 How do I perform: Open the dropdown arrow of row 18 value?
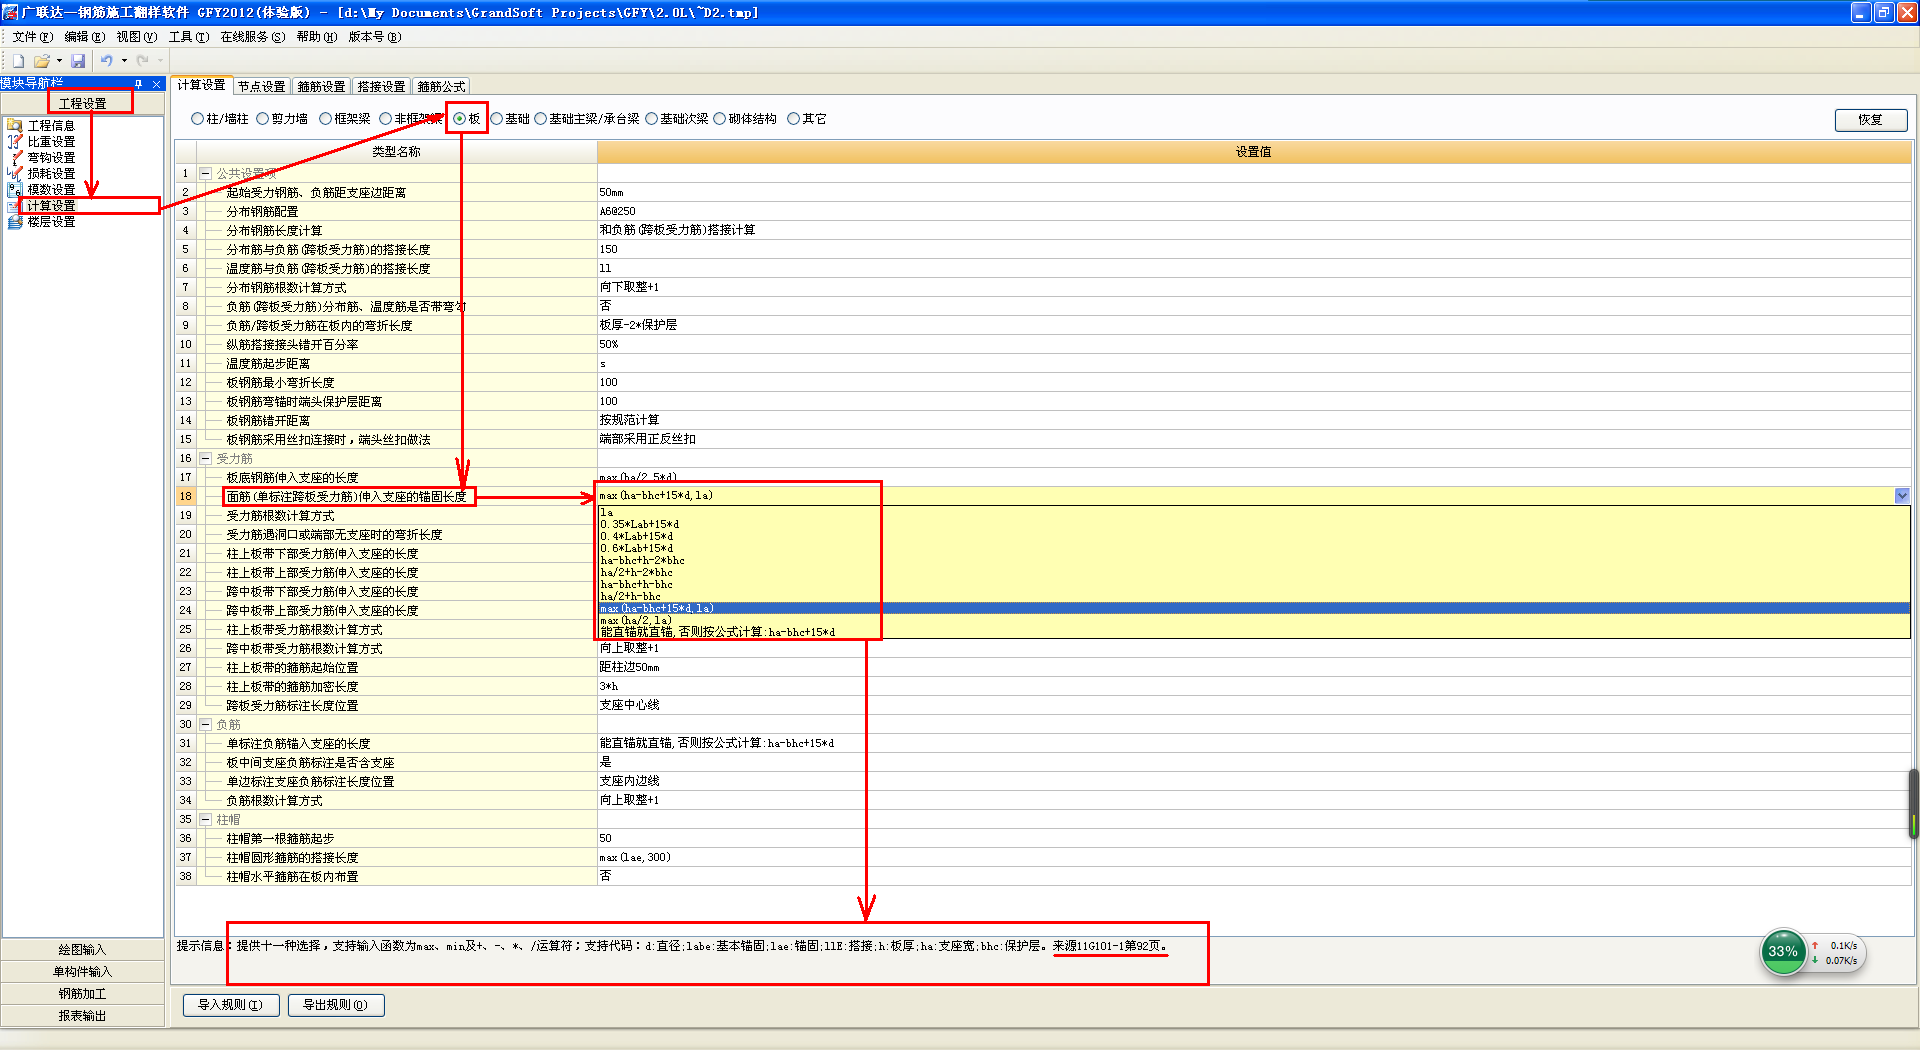point(1901,496)
